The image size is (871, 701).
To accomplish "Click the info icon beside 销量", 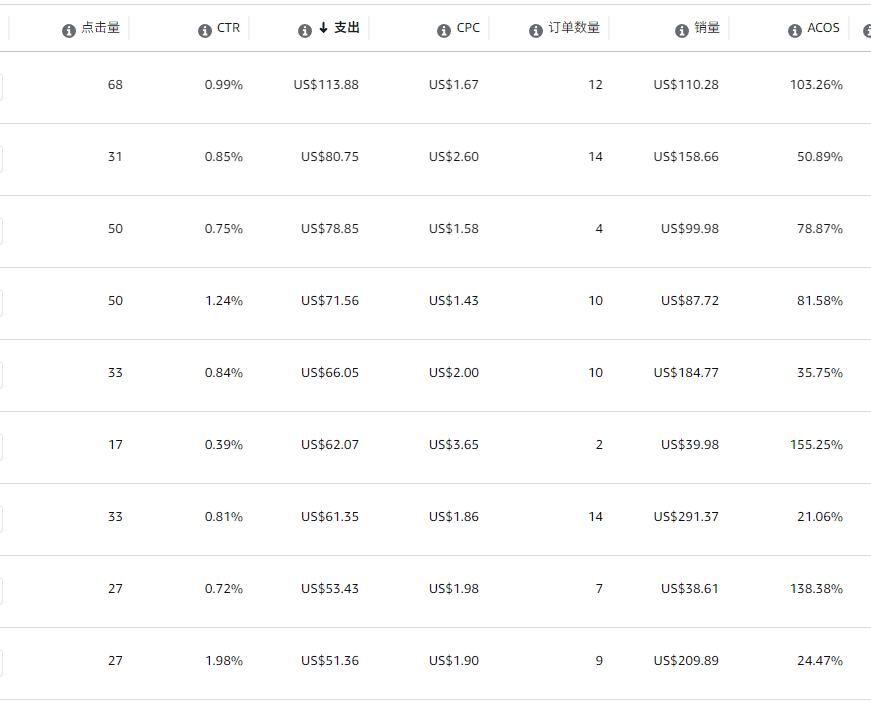I will coord(683,31).
